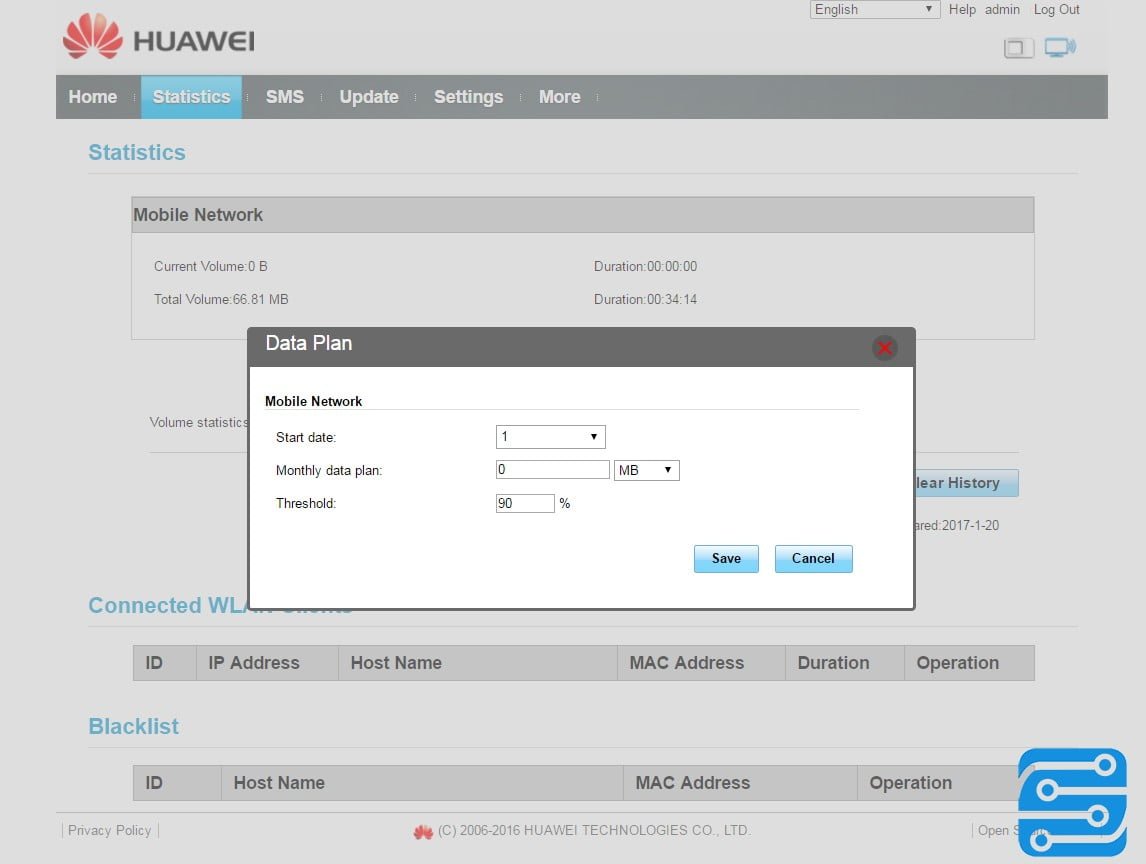1146x864 pixels.
Task: Expand the Start date dropdown
Action: coord(550,437)
